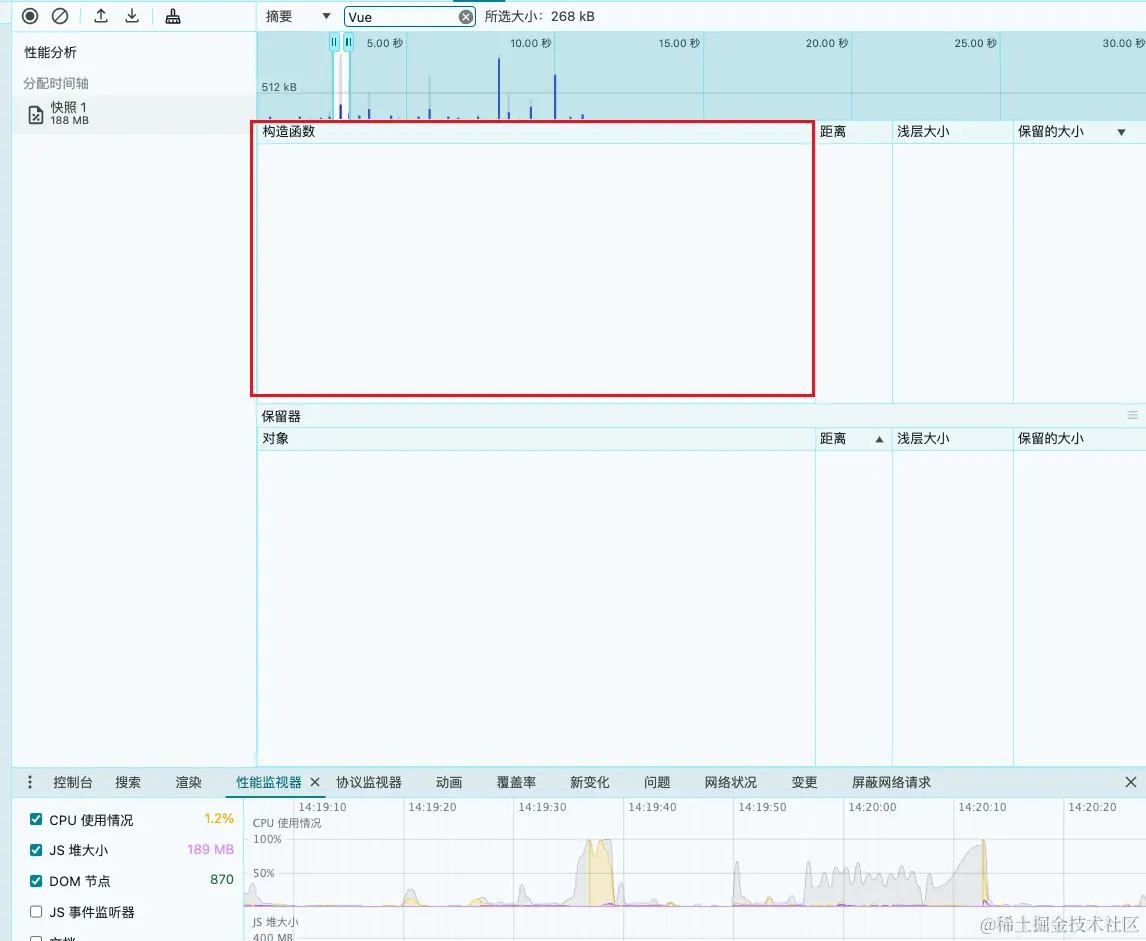Uncheck CPU 使用情况 checkbox

tap(36, 819)
